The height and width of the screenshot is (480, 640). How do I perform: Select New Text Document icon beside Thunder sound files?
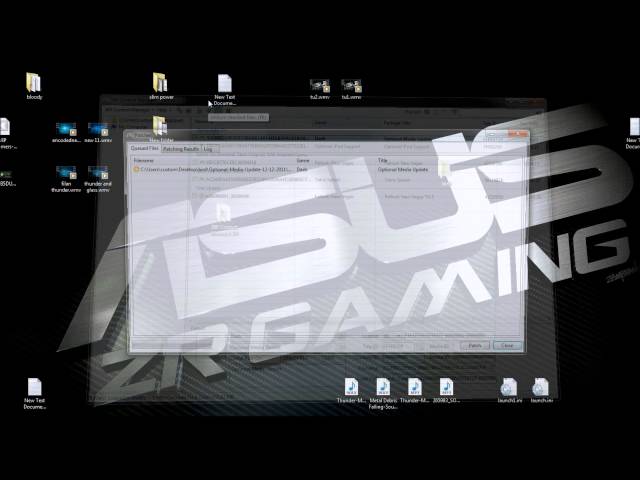(x=34, y=393)
